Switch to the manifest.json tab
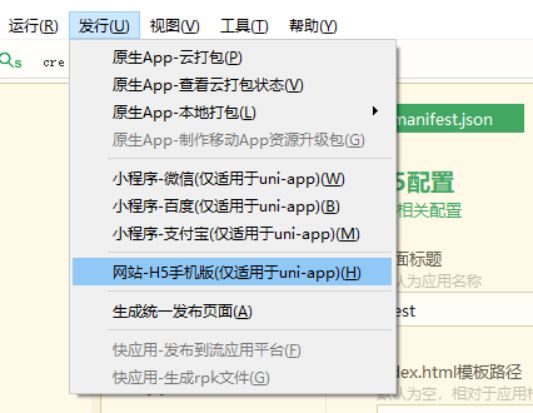Image resolution: width=533 pixels, height=413 pixels. tap(460, 119)
